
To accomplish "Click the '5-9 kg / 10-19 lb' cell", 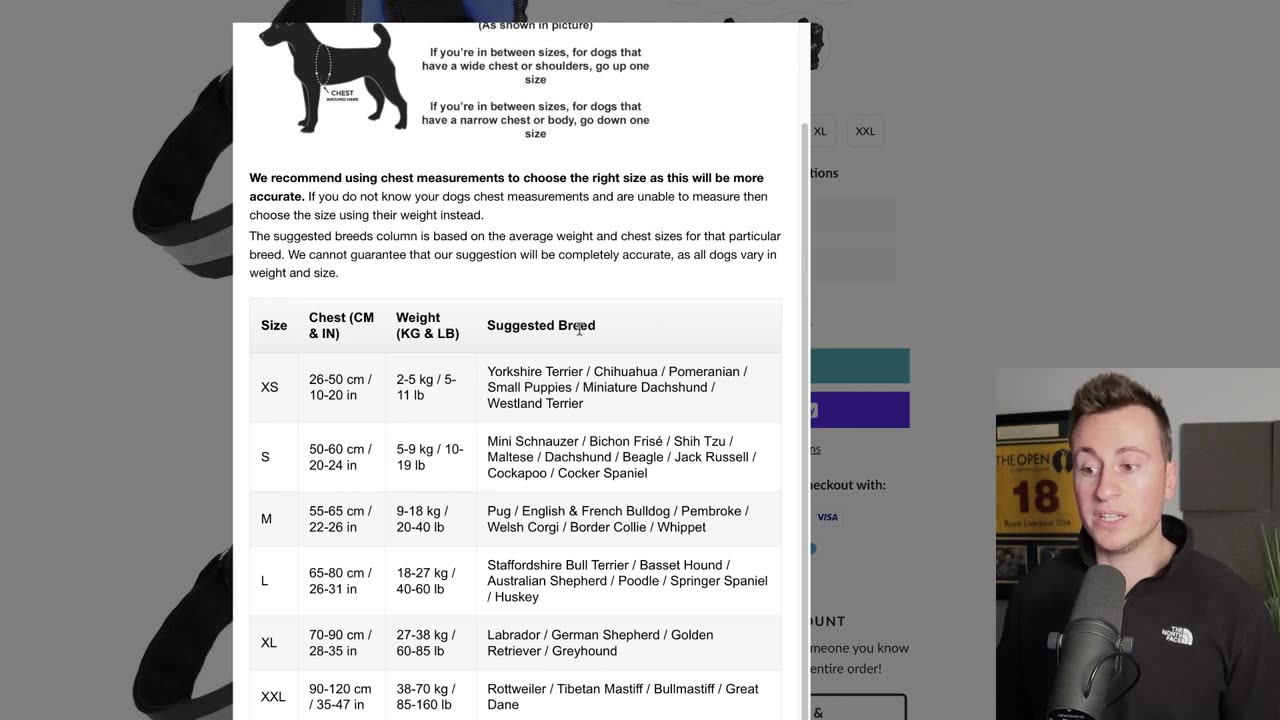I will [x=430, y=457].
